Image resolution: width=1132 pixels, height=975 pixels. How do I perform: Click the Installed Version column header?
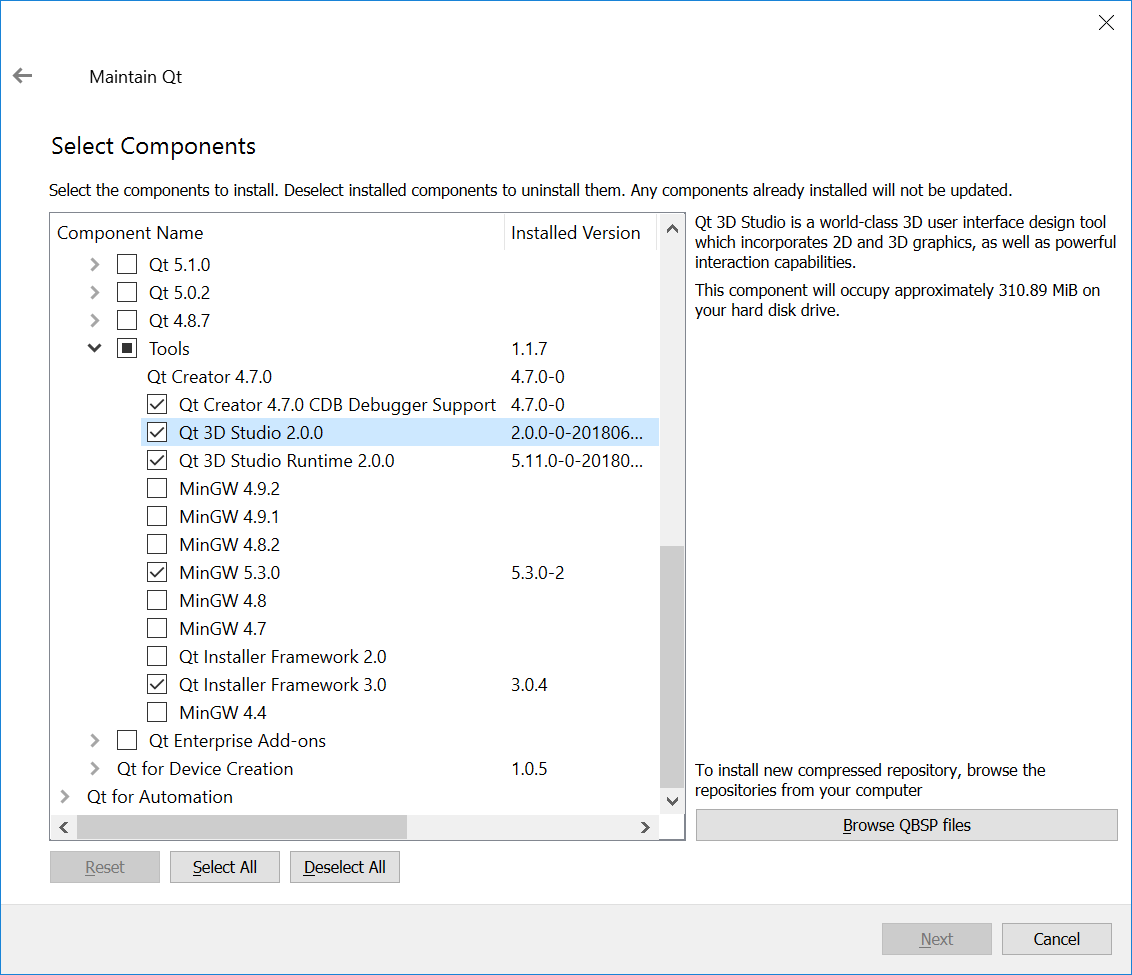click(x=575, y=233)
